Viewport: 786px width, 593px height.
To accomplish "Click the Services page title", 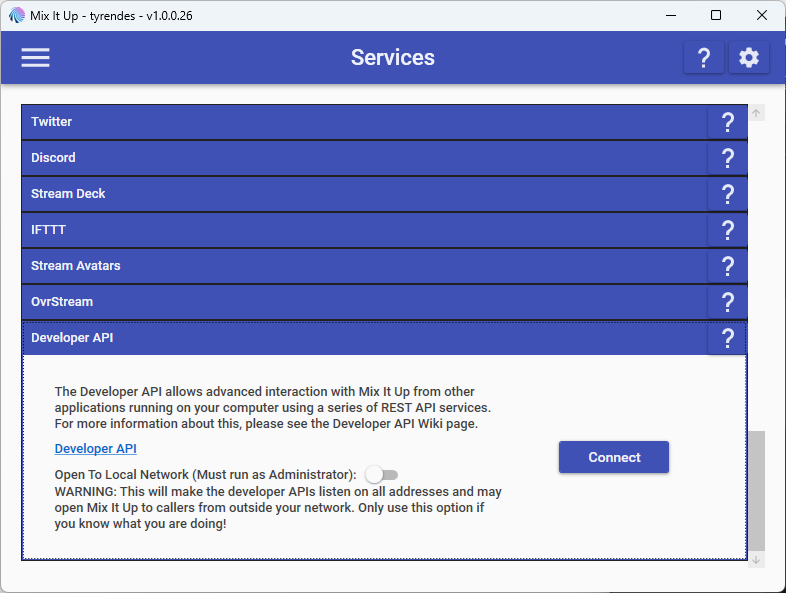I will click(392, 57).
